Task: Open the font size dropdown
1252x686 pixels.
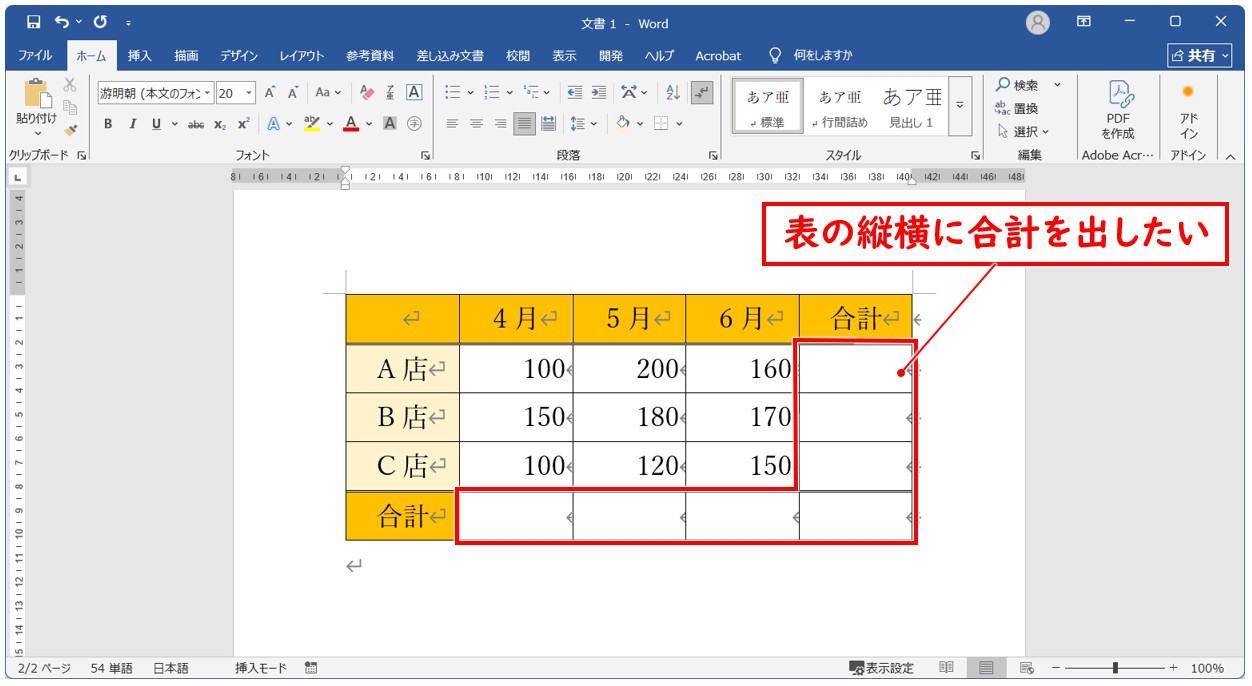Action: point(249,93)
